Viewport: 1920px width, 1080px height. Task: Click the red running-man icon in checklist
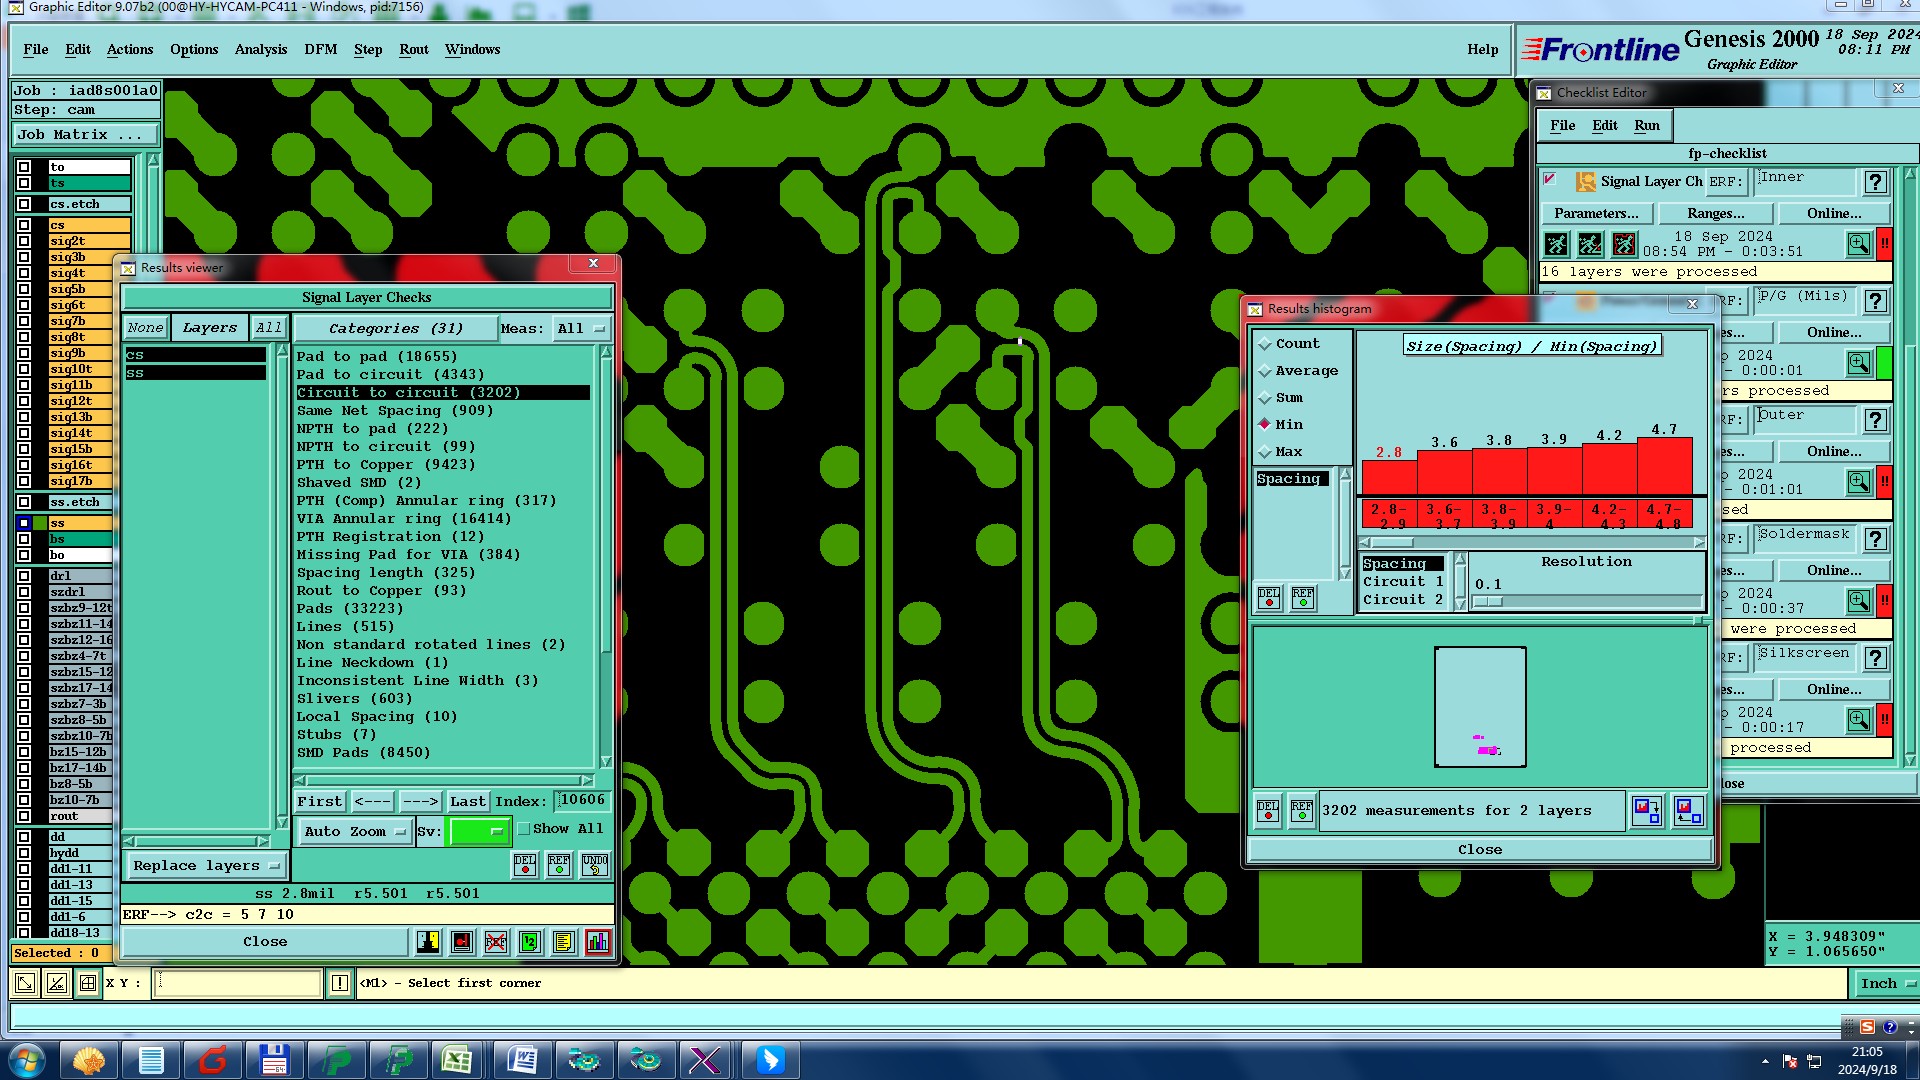click(1624, 244)
